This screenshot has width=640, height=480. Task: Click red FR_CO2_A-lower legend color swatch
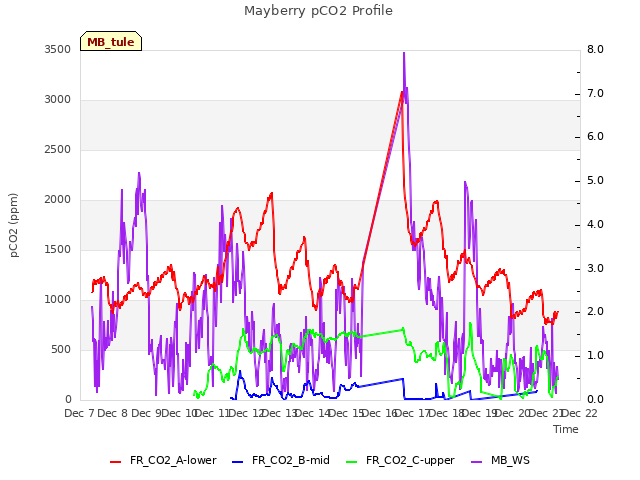coord(116,462)
